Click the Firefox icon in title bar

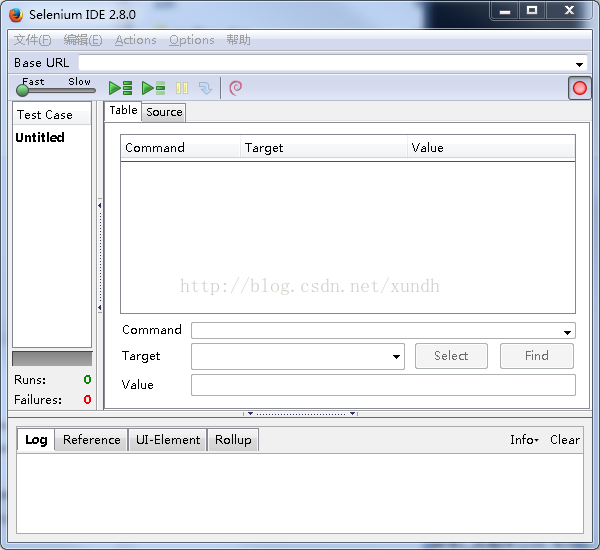tap(16, 15)
